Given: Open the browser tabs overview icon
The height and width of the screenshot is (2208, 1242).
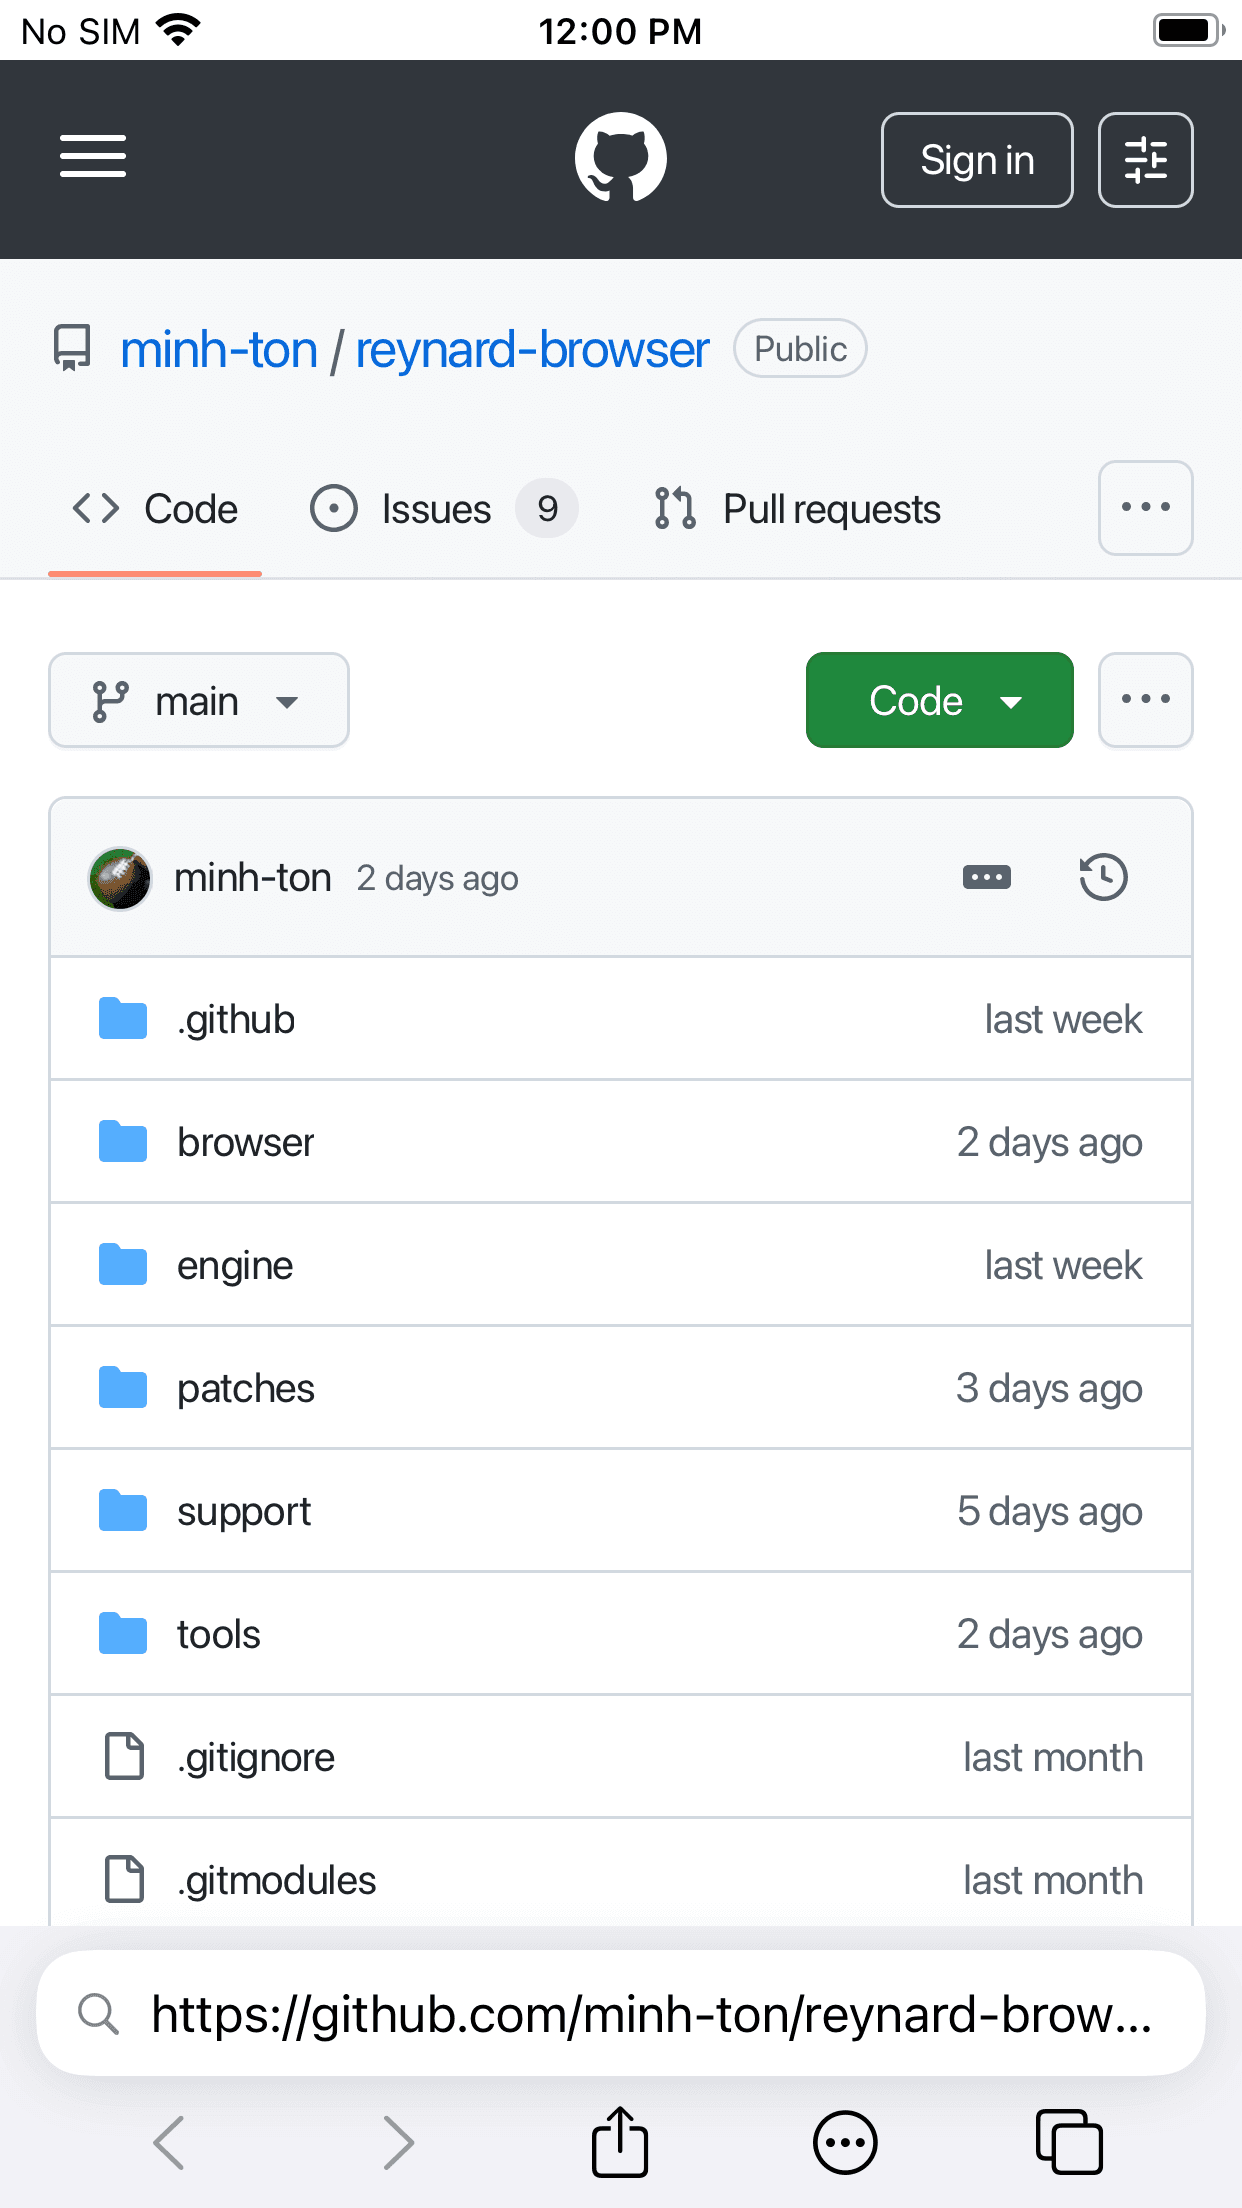Looking at the screenshot, I should (x=1069, y=2142).
